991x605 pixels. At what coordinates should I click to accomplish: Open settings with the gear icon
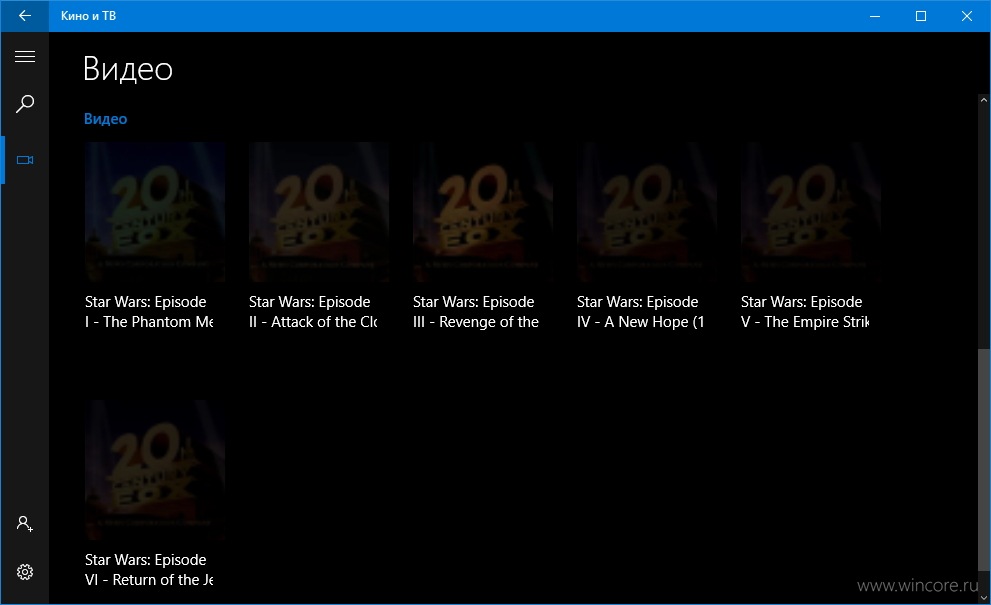(x=25, y=572)
